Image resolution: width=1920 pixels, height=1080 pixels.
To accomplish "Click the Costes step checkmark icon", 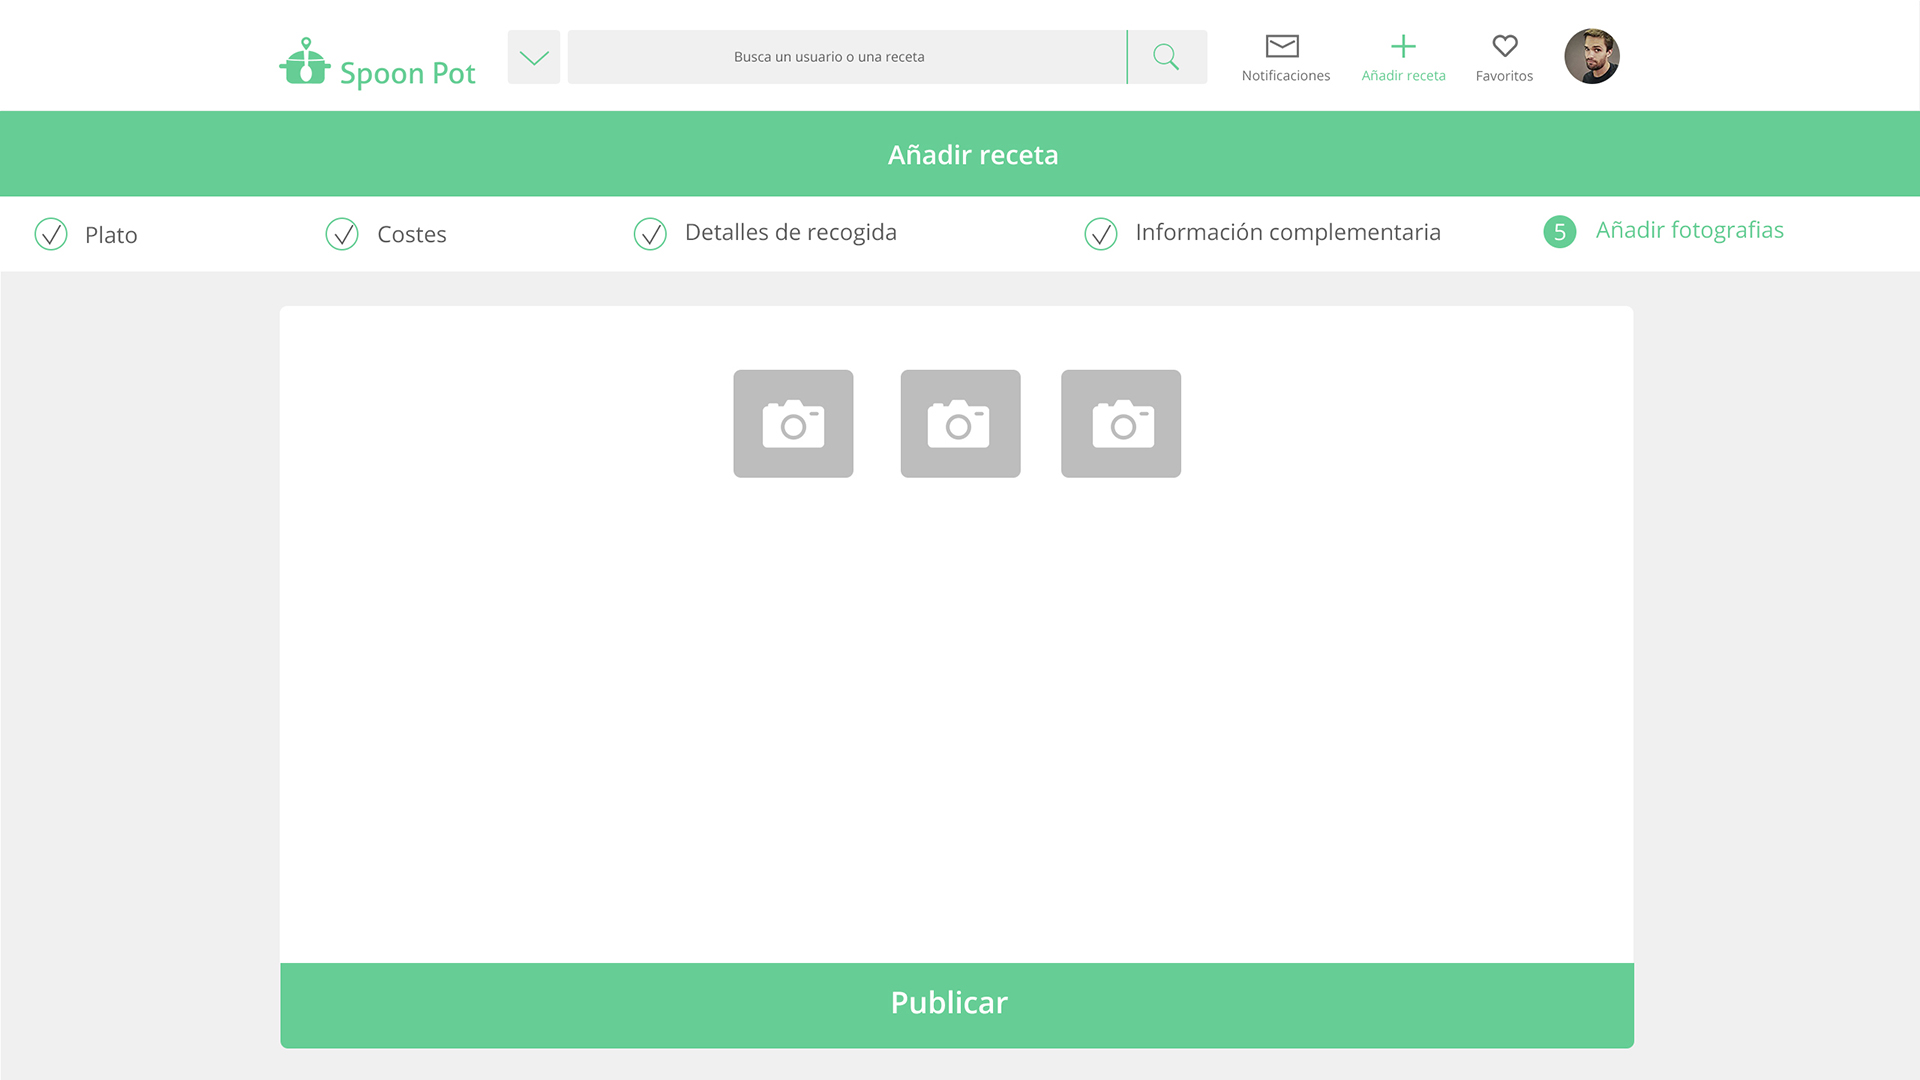I will (342, 234).
